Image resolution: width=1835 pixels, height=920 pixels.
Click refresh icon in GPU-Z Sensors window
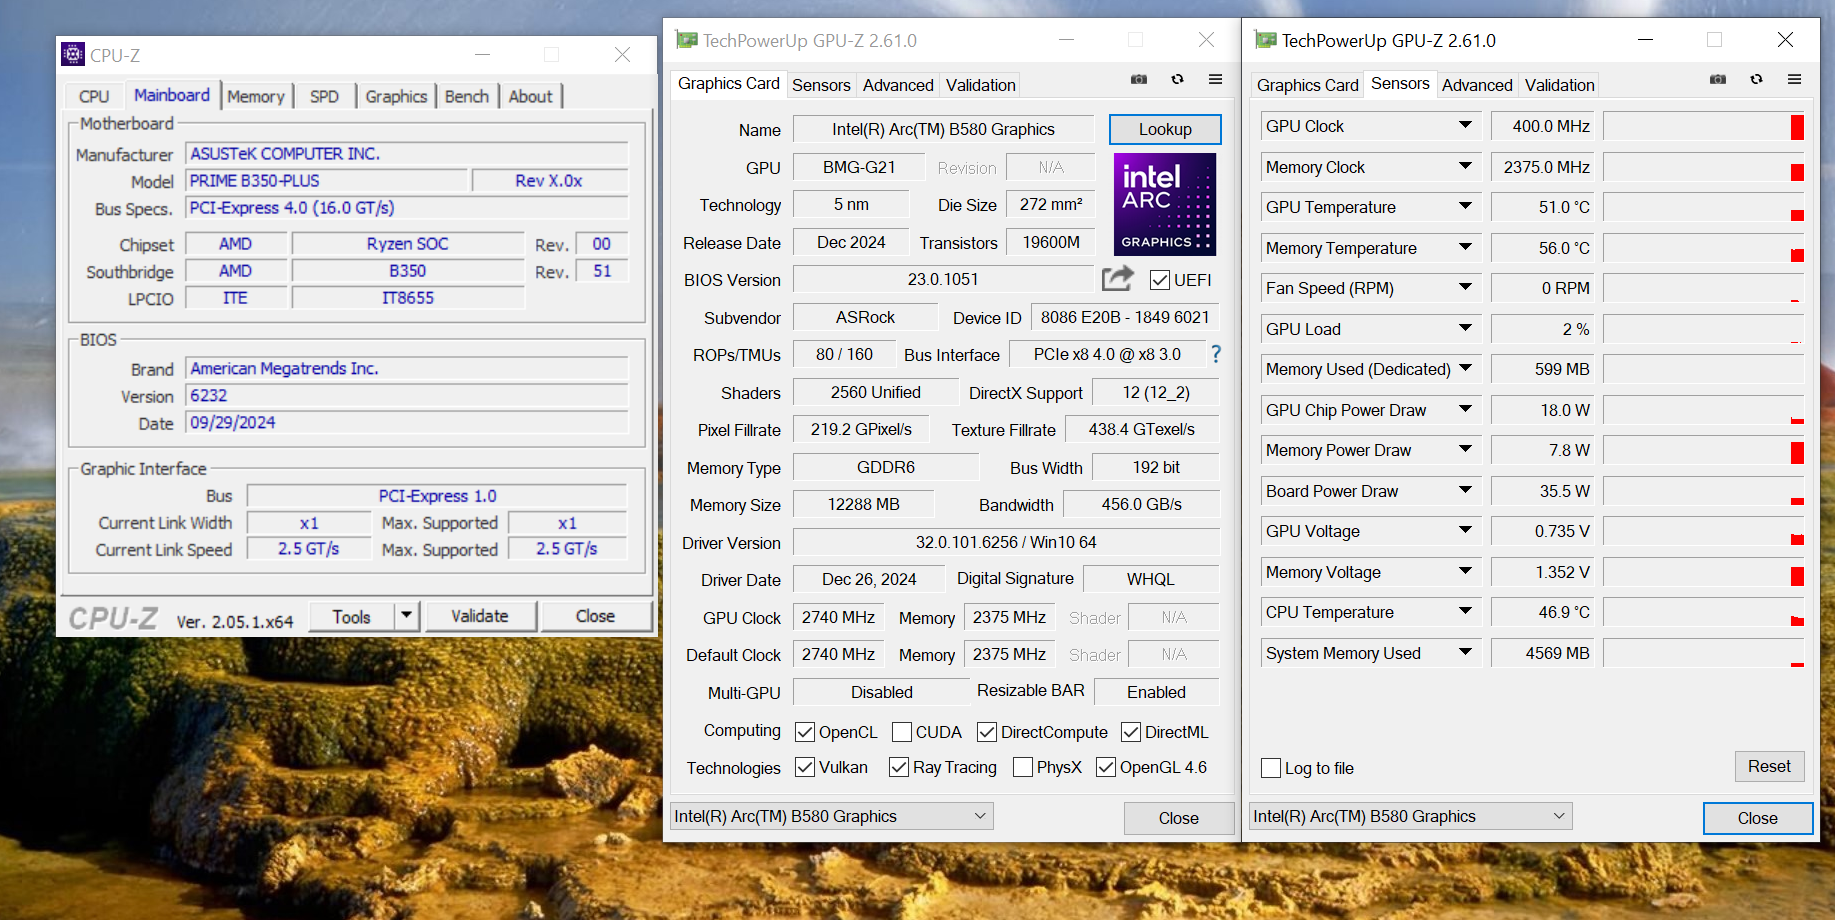[1756, 79]
